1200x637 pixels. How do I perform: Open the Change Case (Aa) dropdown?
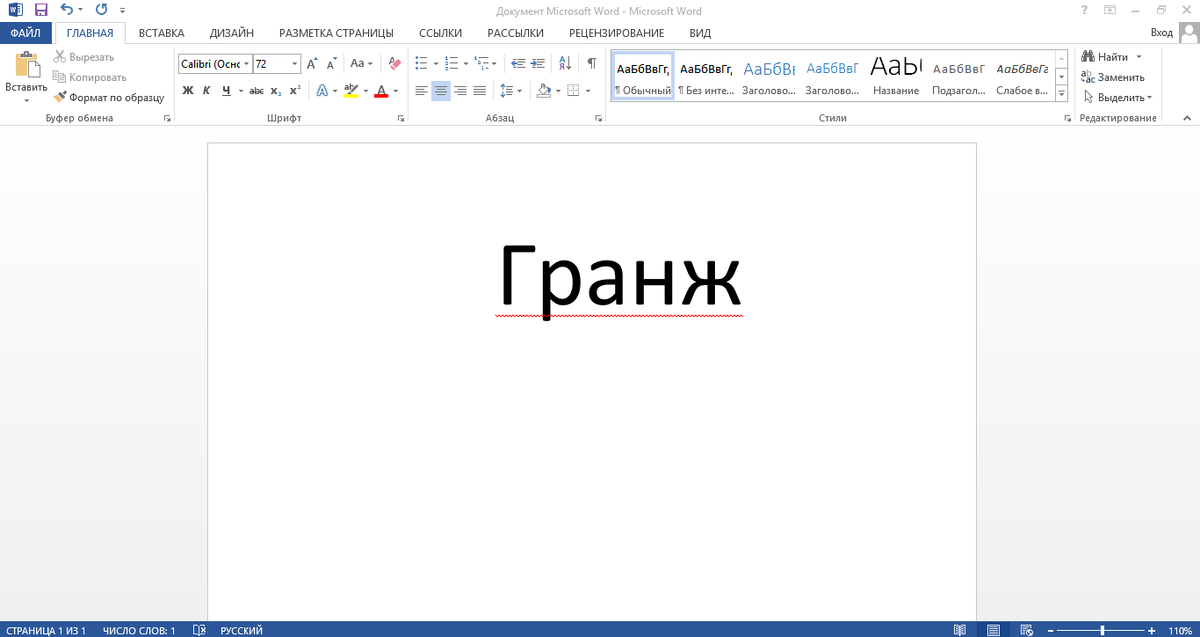361,64
